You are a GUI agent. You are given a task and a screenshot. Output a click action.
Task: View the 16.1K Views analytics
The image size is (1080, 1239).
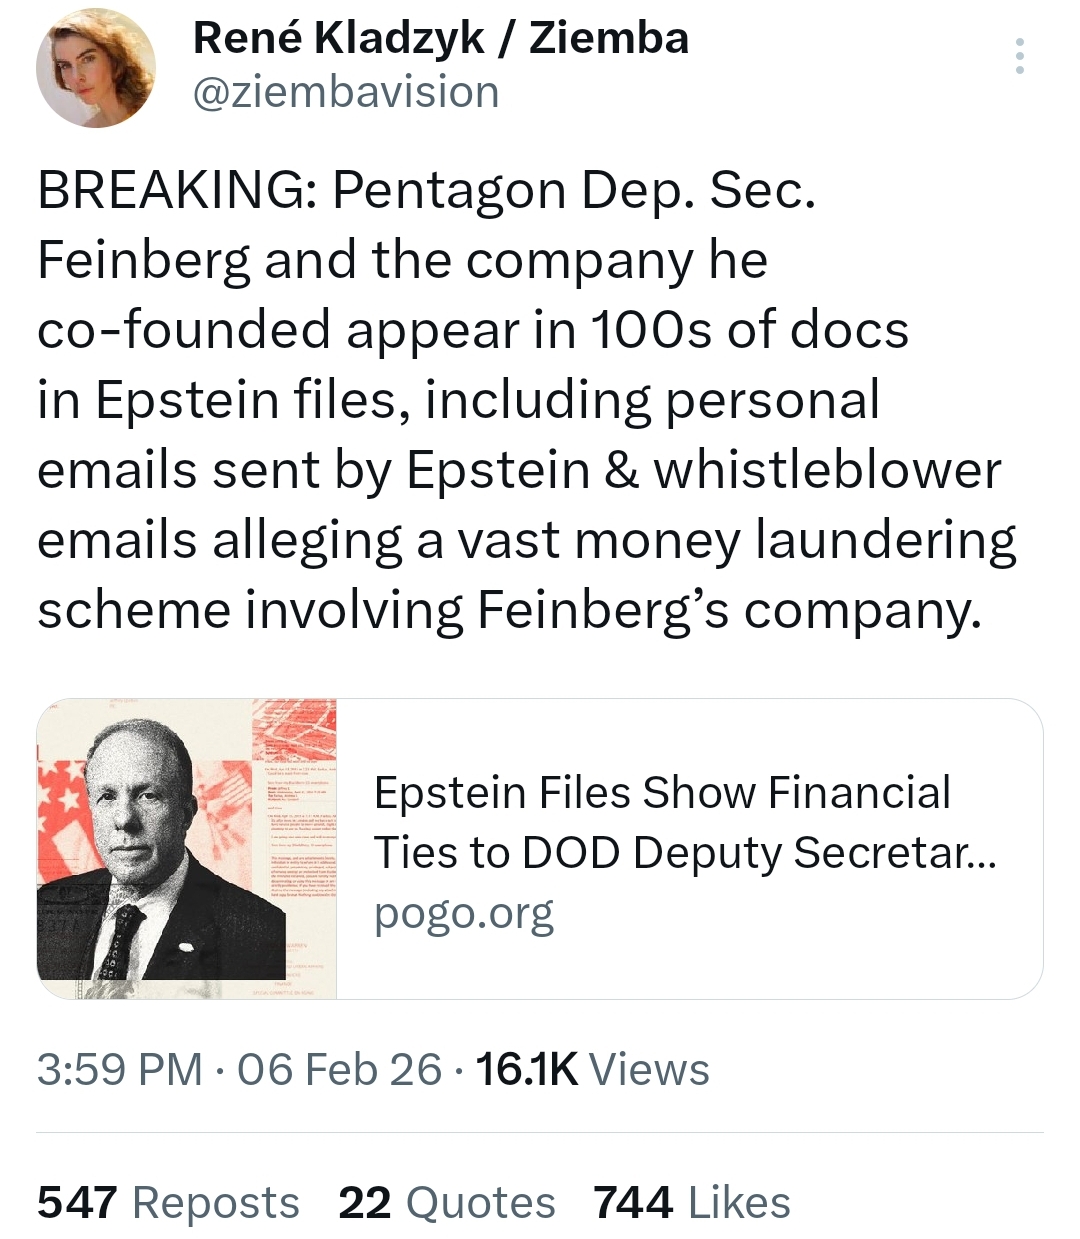pos(527,1069)
